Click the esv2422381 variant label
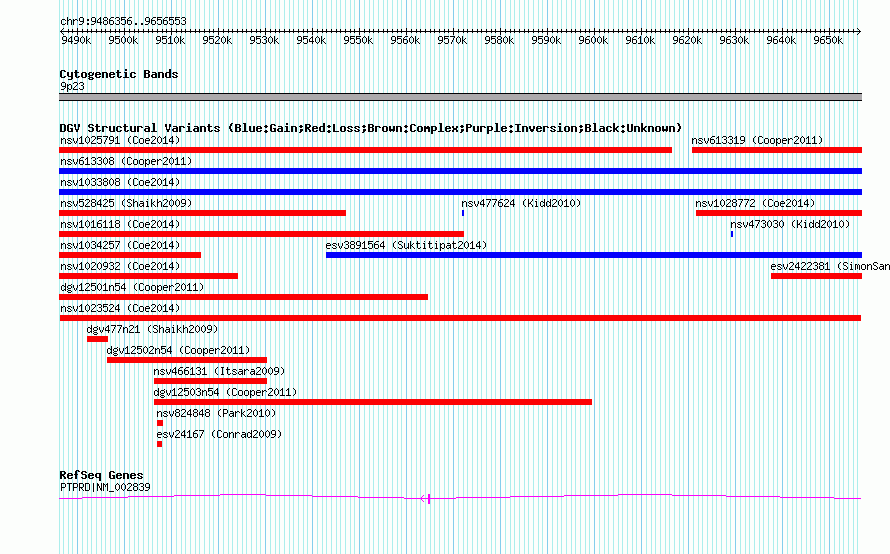The width and height of the screenshot is (890, 554). [x=830, y=266]
